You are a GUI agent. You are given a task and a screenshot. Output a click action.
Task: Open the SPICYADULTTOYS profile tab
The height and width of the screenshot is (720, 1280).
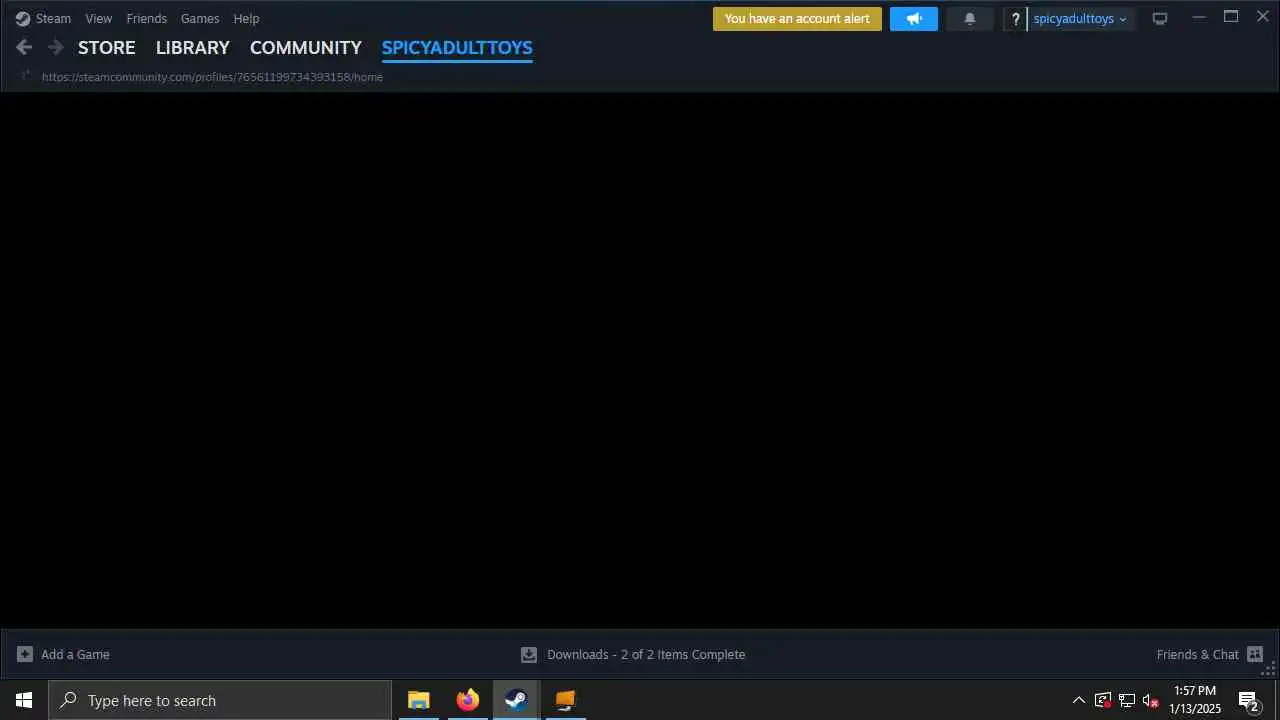coord(457,47)
